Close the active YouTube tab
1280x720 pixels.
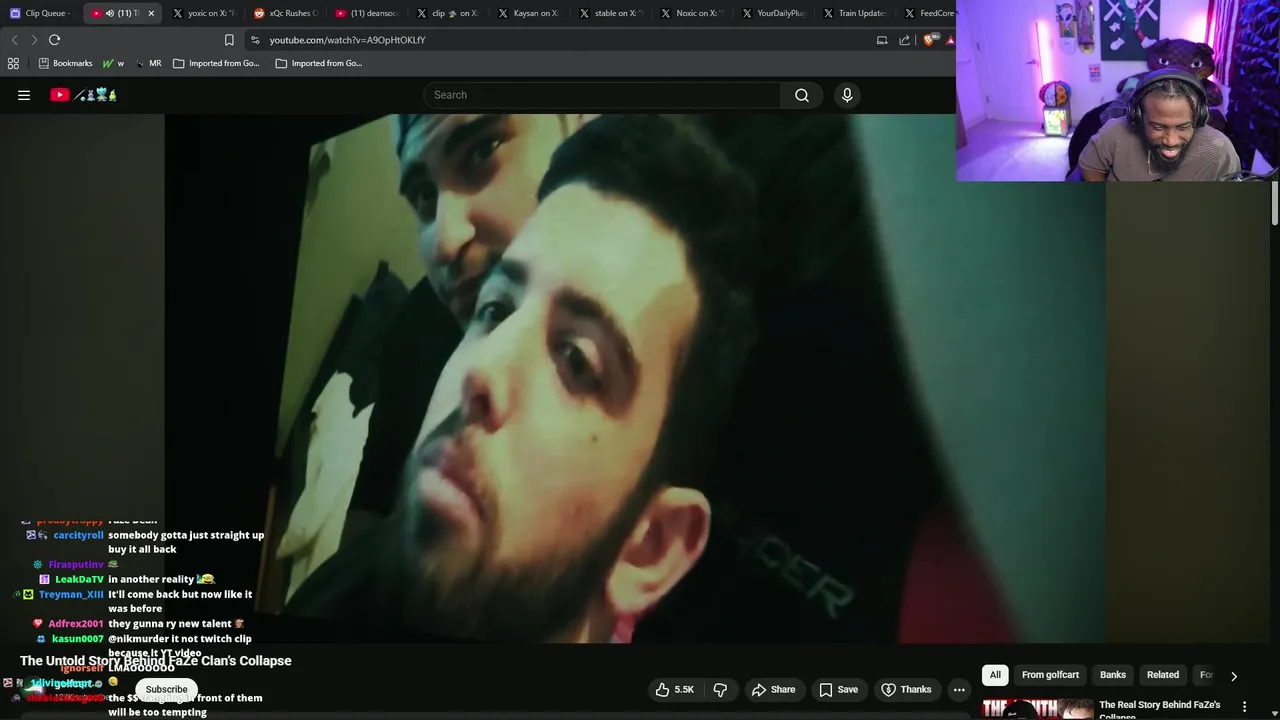tap(151, 13)
